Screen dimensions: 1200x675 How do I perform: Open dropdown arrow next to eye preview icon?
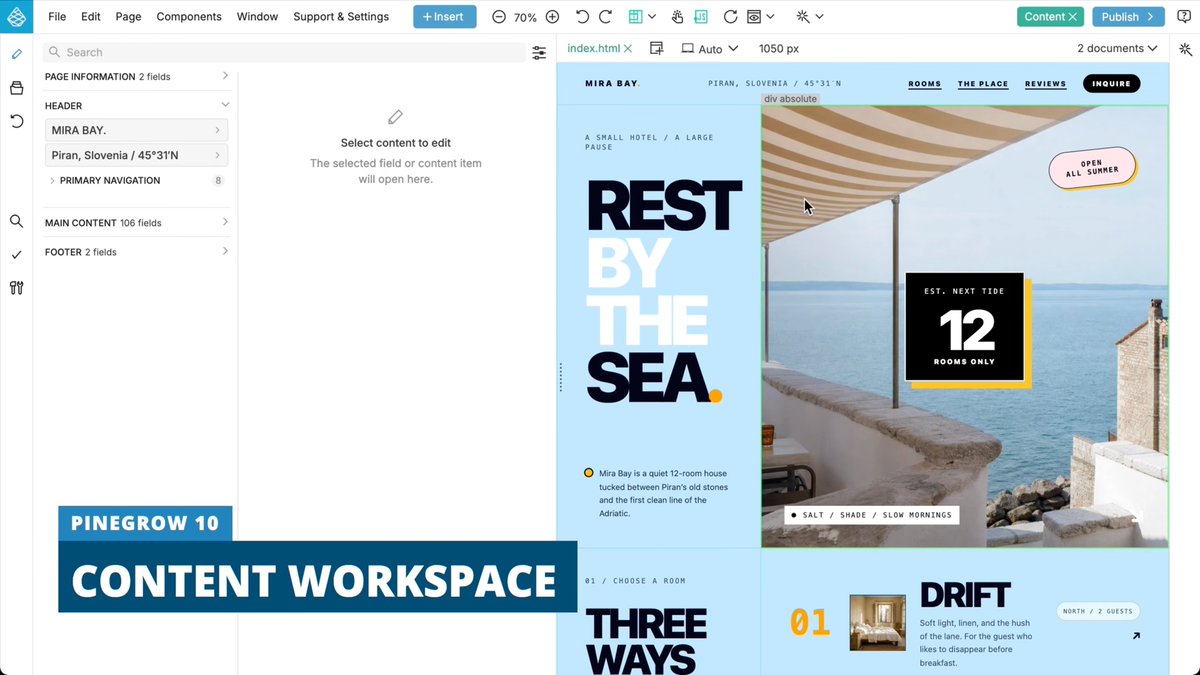[771, 17]
